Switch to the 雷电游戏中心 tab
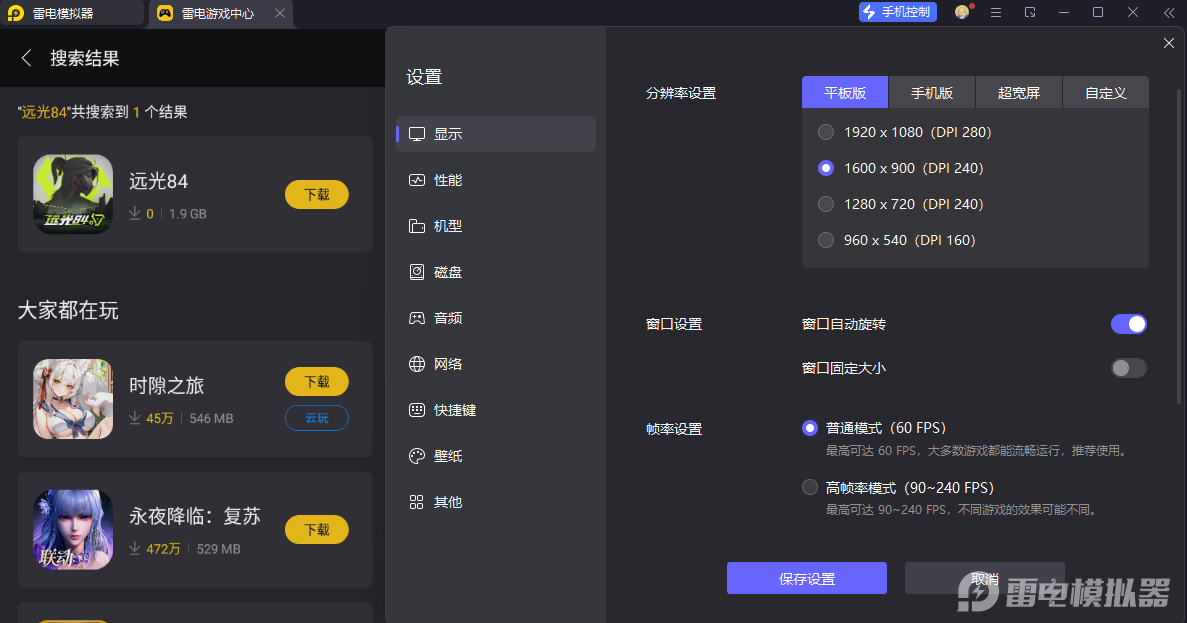The height and width of the screenshot is (623, 1187). click(220, 14)
